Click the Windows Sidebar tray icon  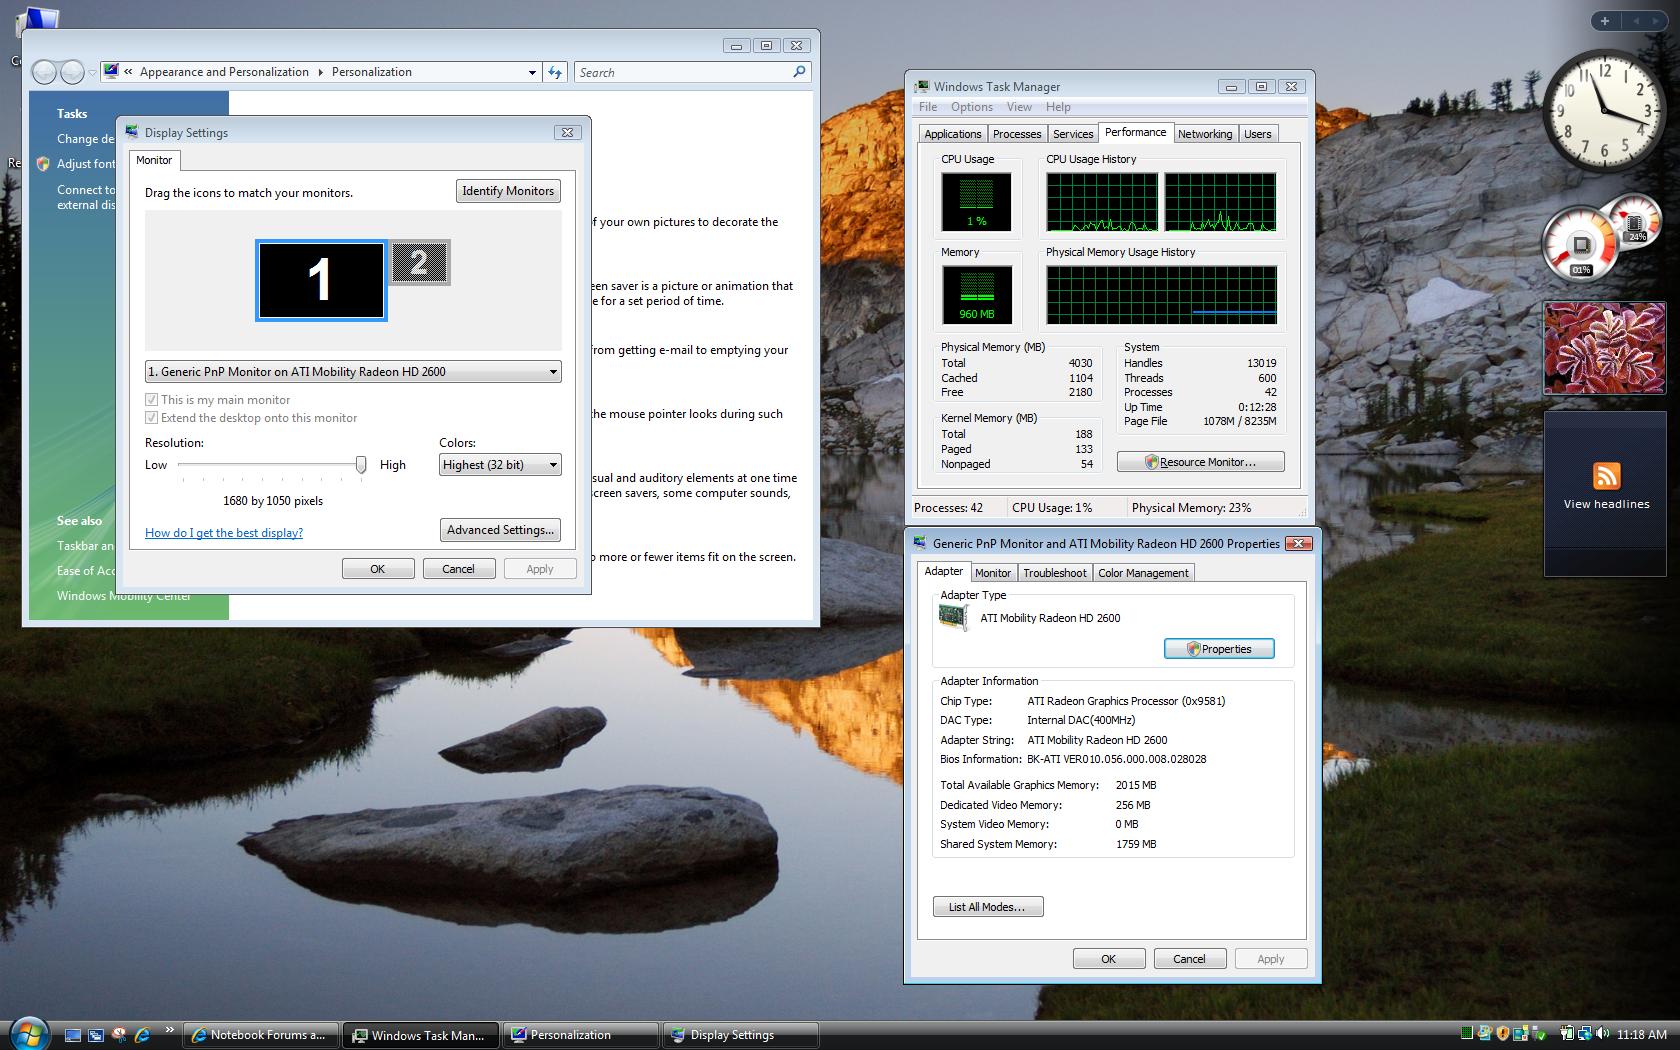[1520, 1033]
